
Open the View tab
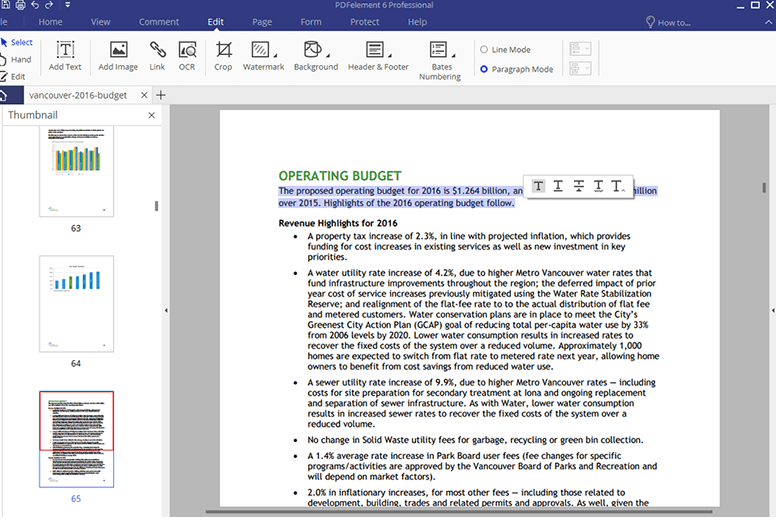[100, 22]
